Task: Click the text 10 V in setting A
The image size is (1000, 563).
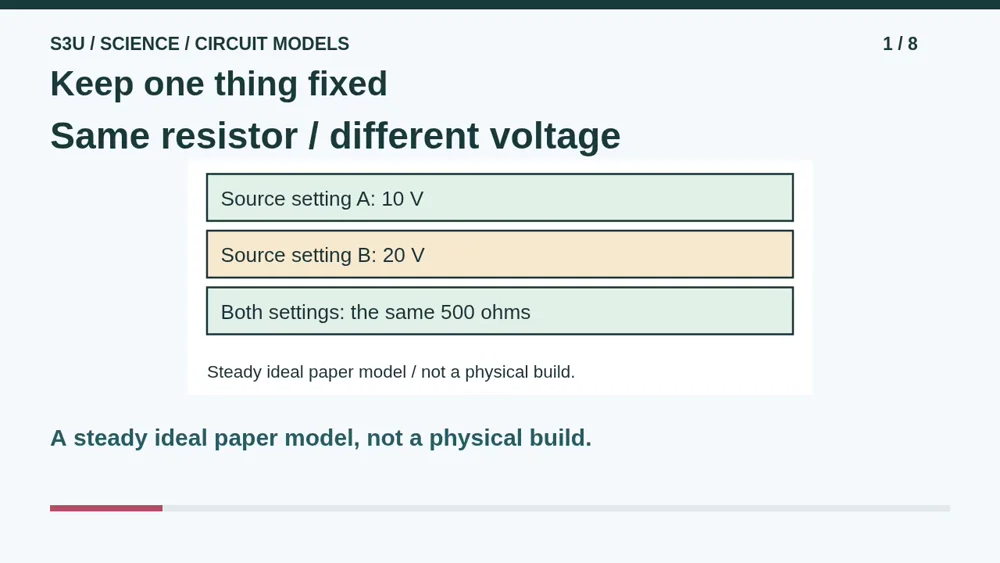Action: (402, 199)
